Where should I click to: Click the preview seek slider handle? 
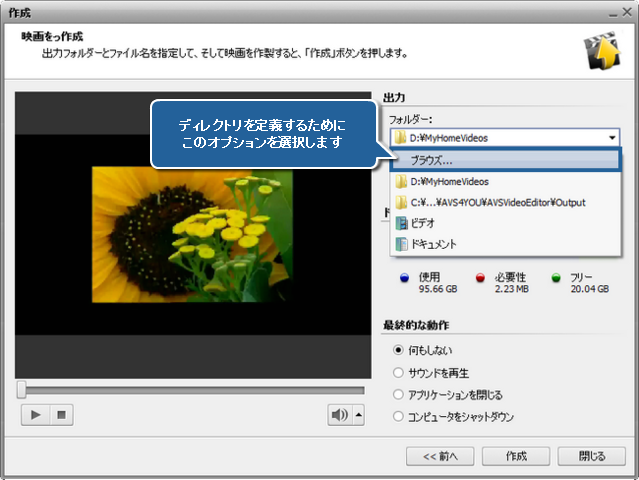(x=22, y=389)
